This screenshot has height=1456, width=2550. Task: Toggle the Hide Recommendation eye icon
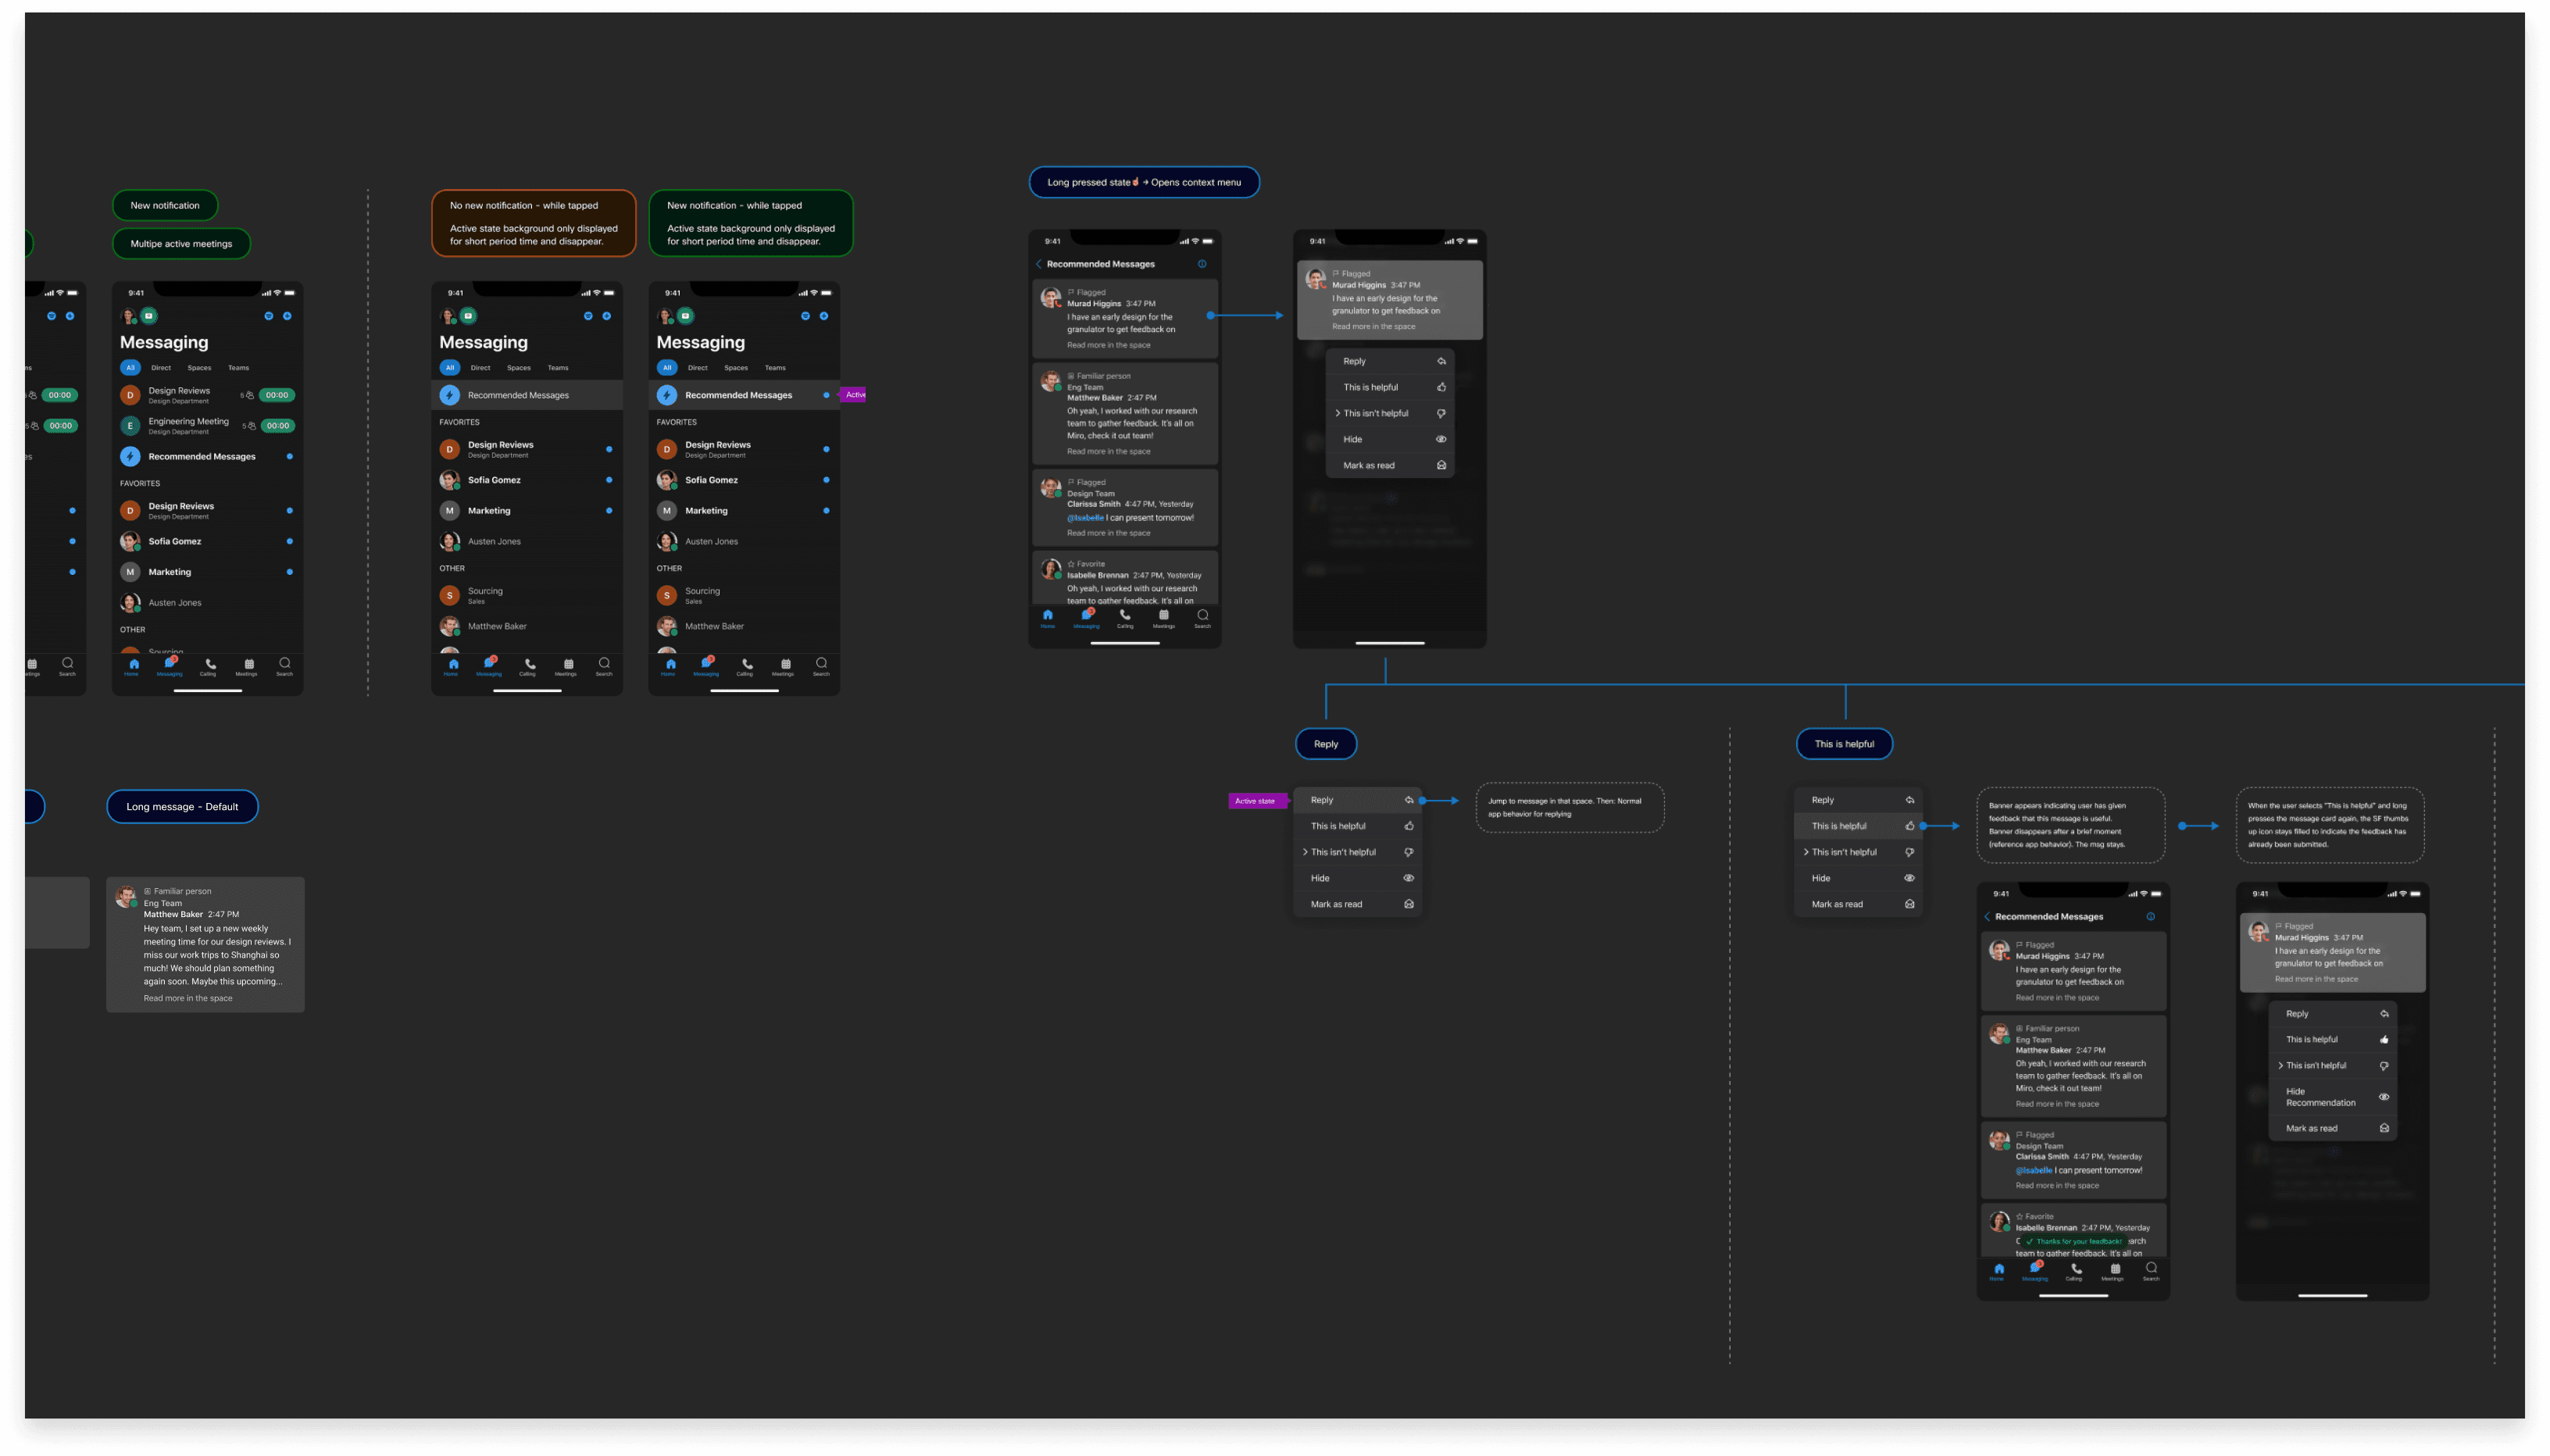coord(2384,1097)
